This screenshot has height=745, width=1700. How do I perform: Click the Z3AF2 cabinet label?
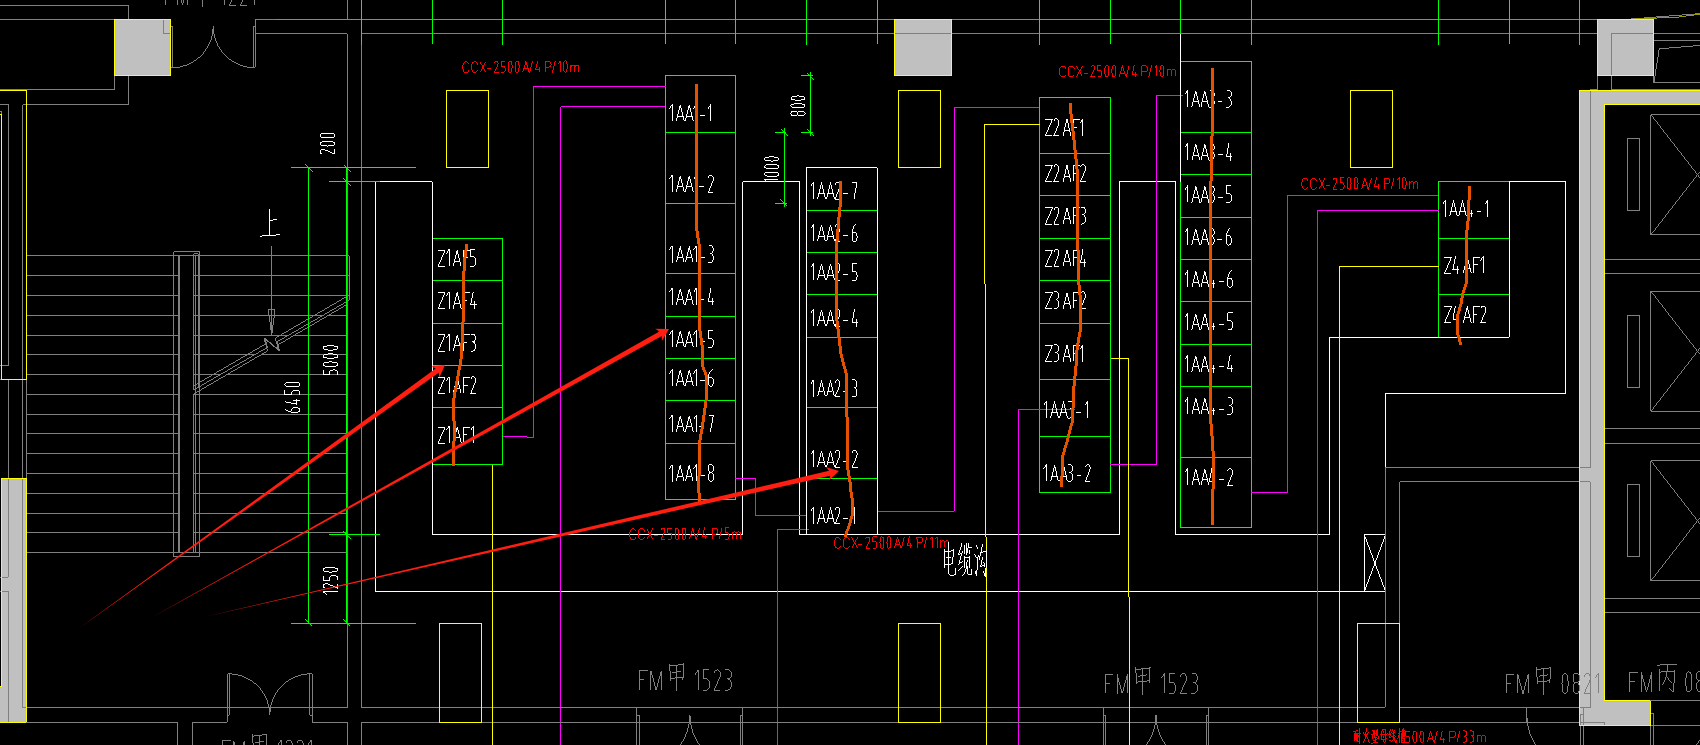[x=1065, y=301]
